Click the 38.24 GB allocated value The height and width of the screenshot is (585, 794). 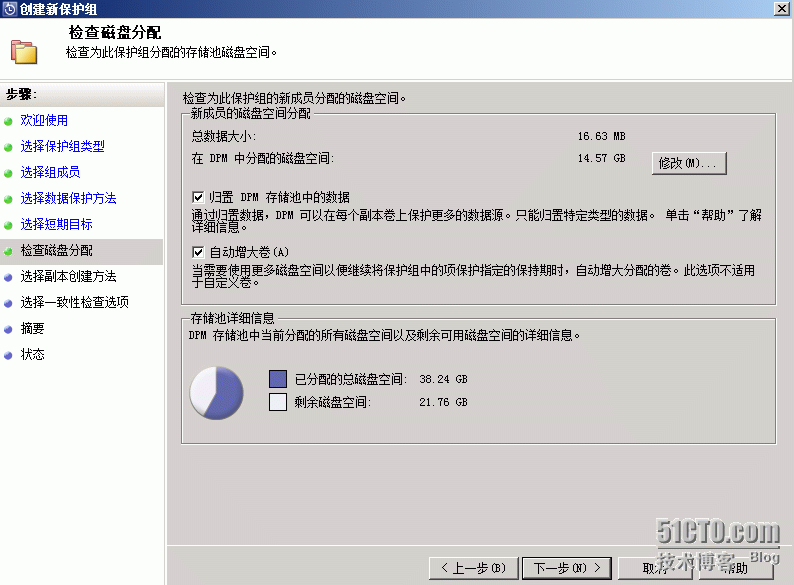(x=443, y=379)
